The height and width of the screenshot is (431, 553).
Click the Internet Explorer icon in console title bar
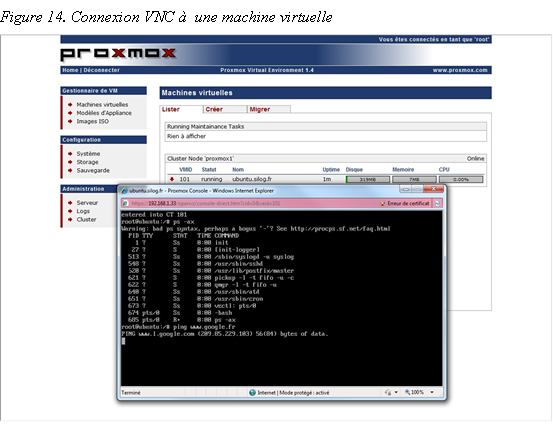pyautogui.click(x=124, y=191)
